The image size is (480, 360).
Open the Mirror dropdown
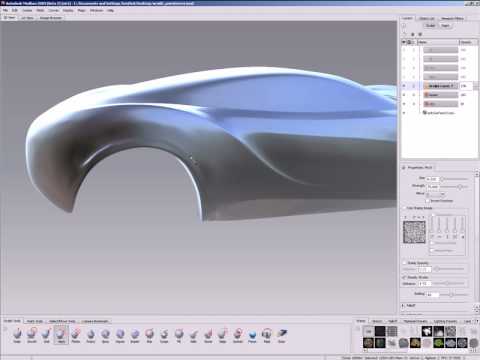(436, 194)
